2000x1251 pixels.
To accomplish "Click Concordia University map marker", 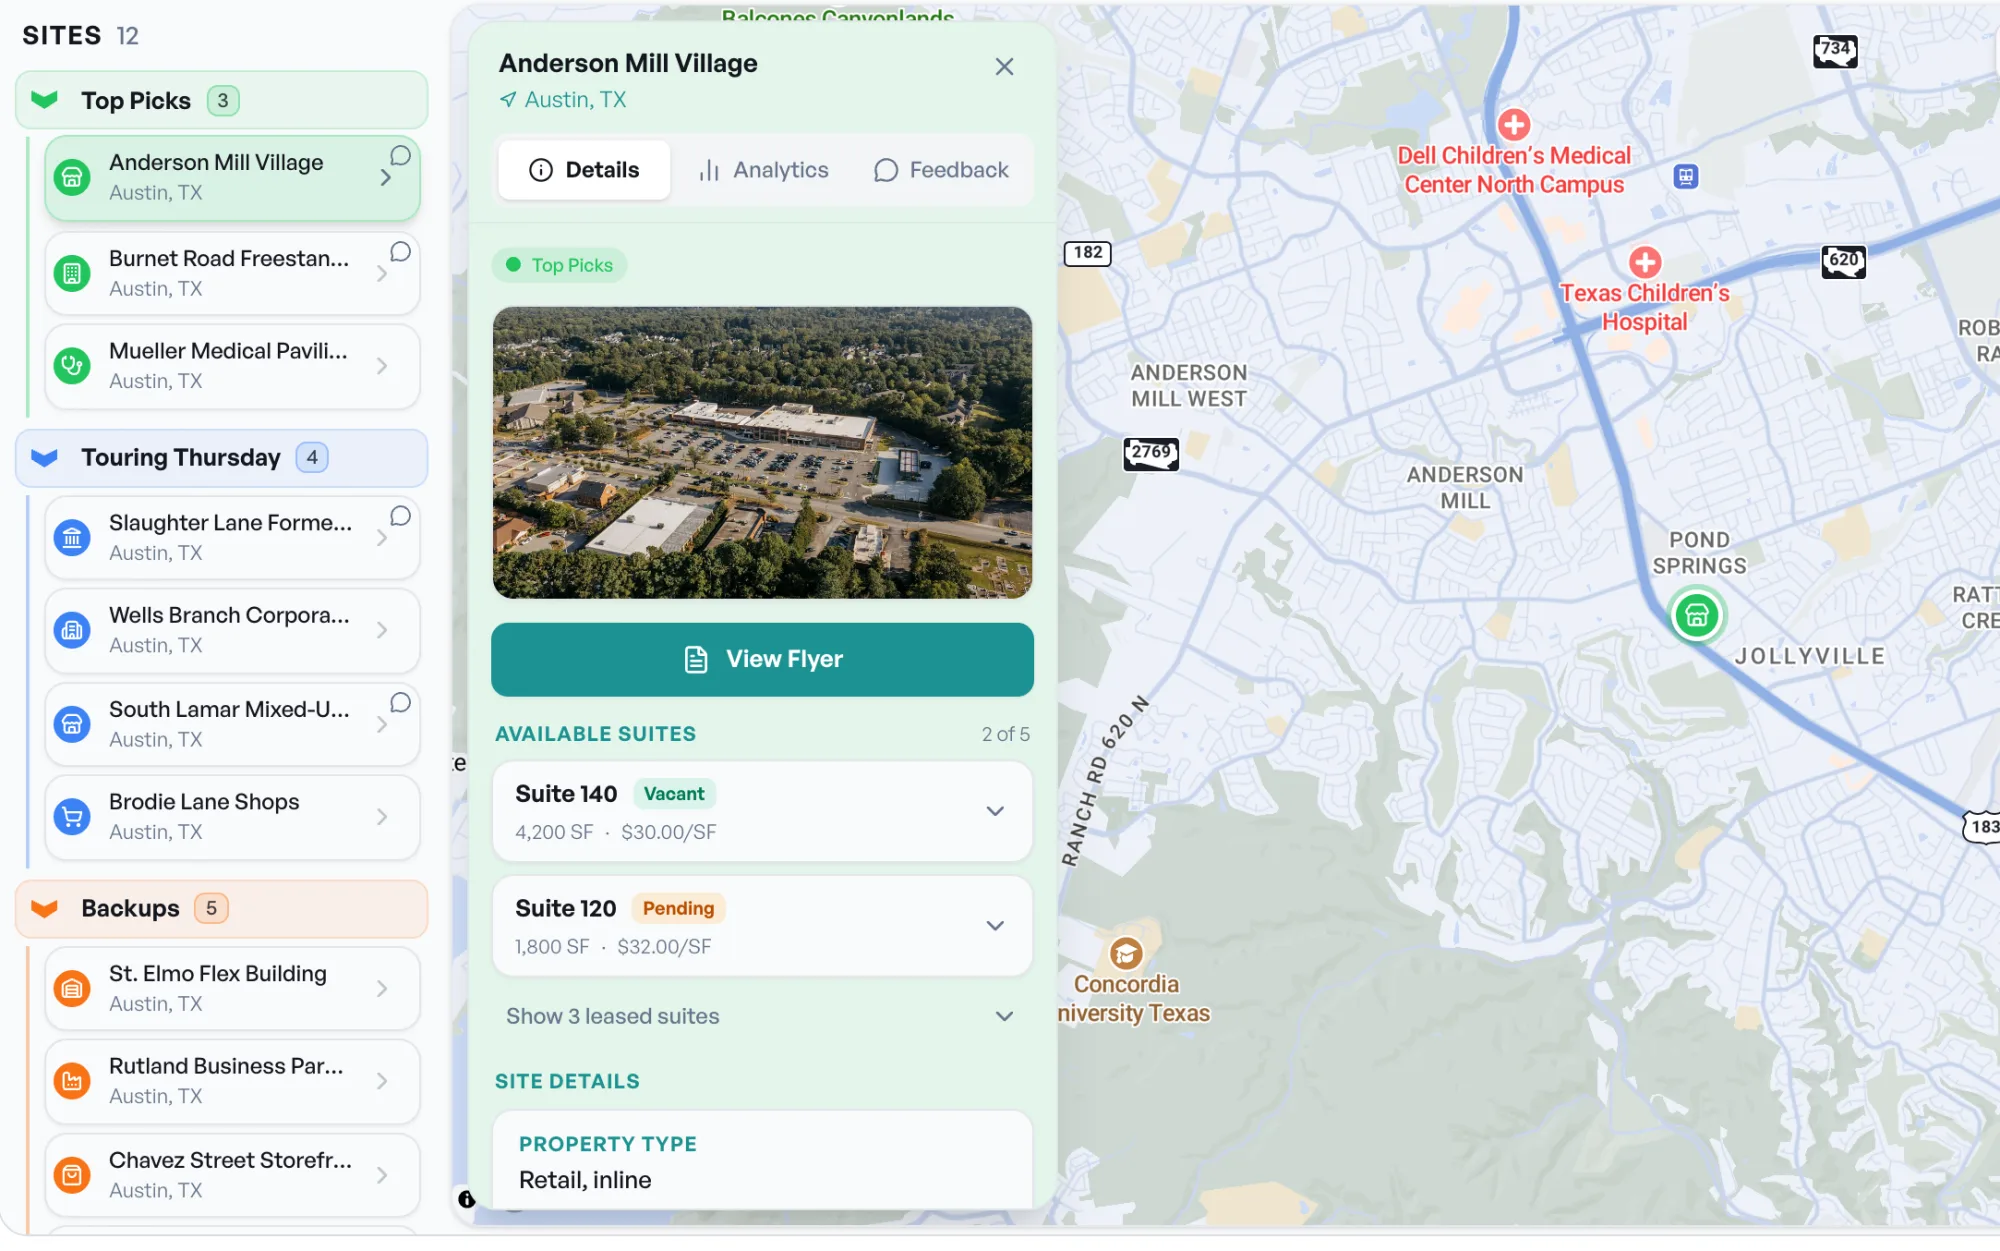I will coord(1126,954).
